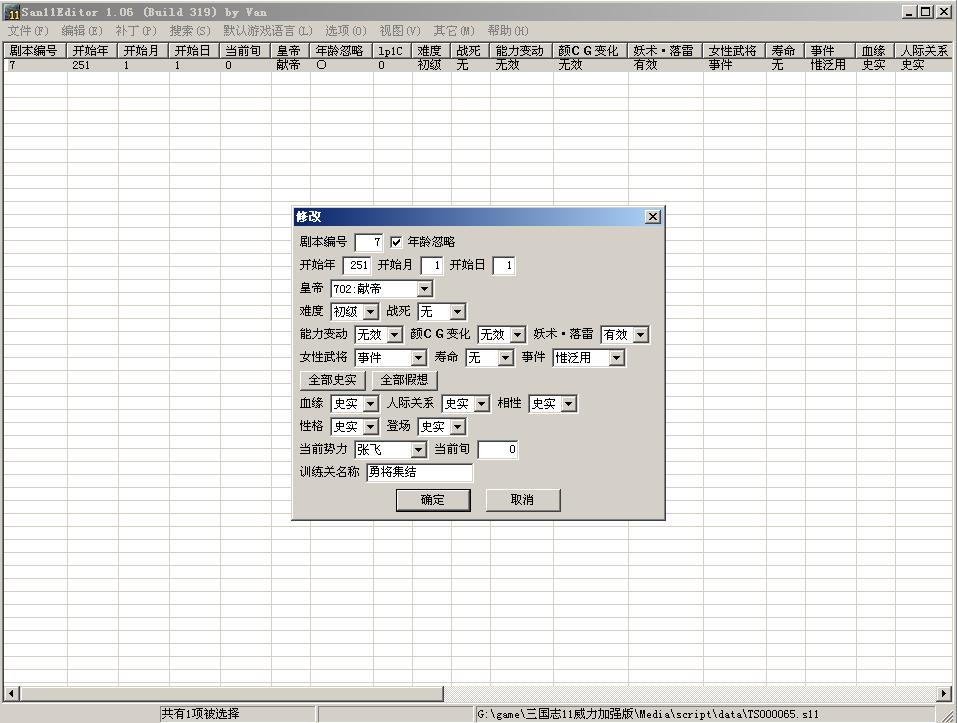Click the horizontal scrollbar right arrow
This screenshot has height=723, width=957.
[x=944, y=693]
